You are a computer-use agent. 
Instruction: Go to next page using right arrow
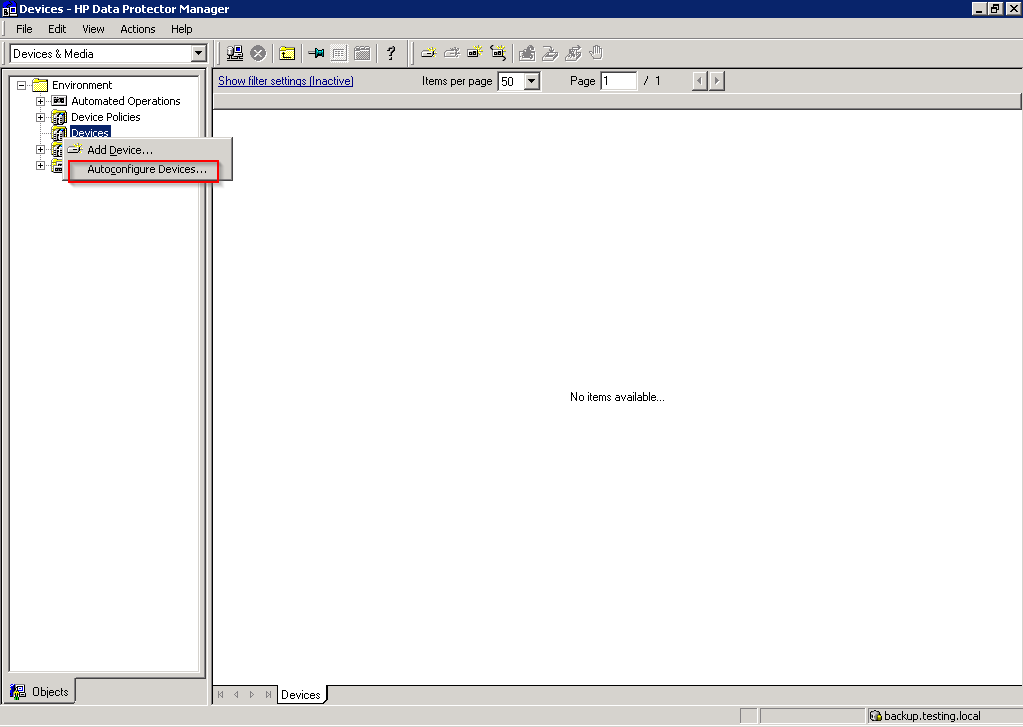(716, 81)
